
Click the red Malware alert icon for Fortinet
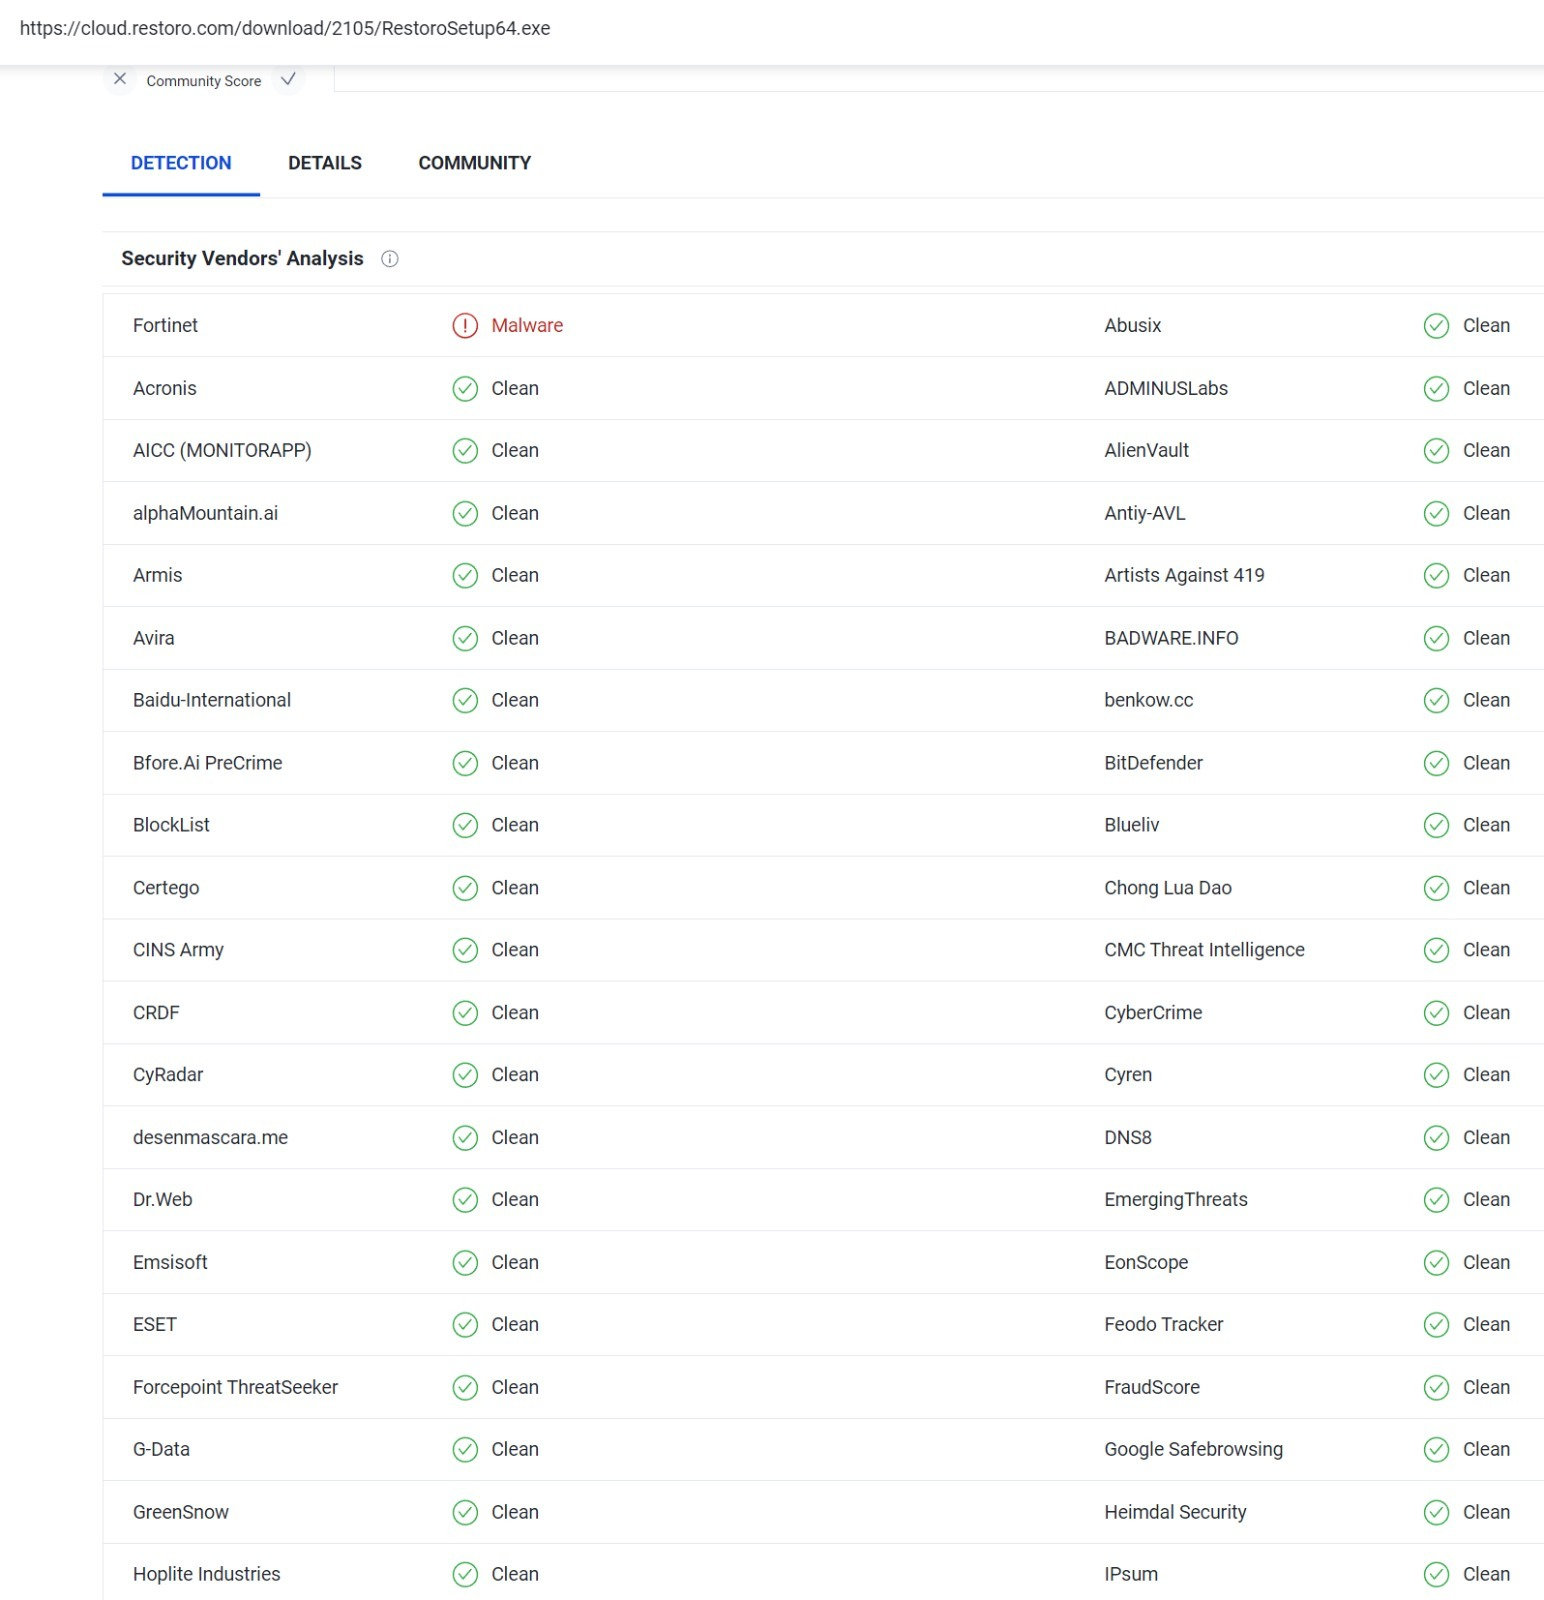tap(465, 326)
